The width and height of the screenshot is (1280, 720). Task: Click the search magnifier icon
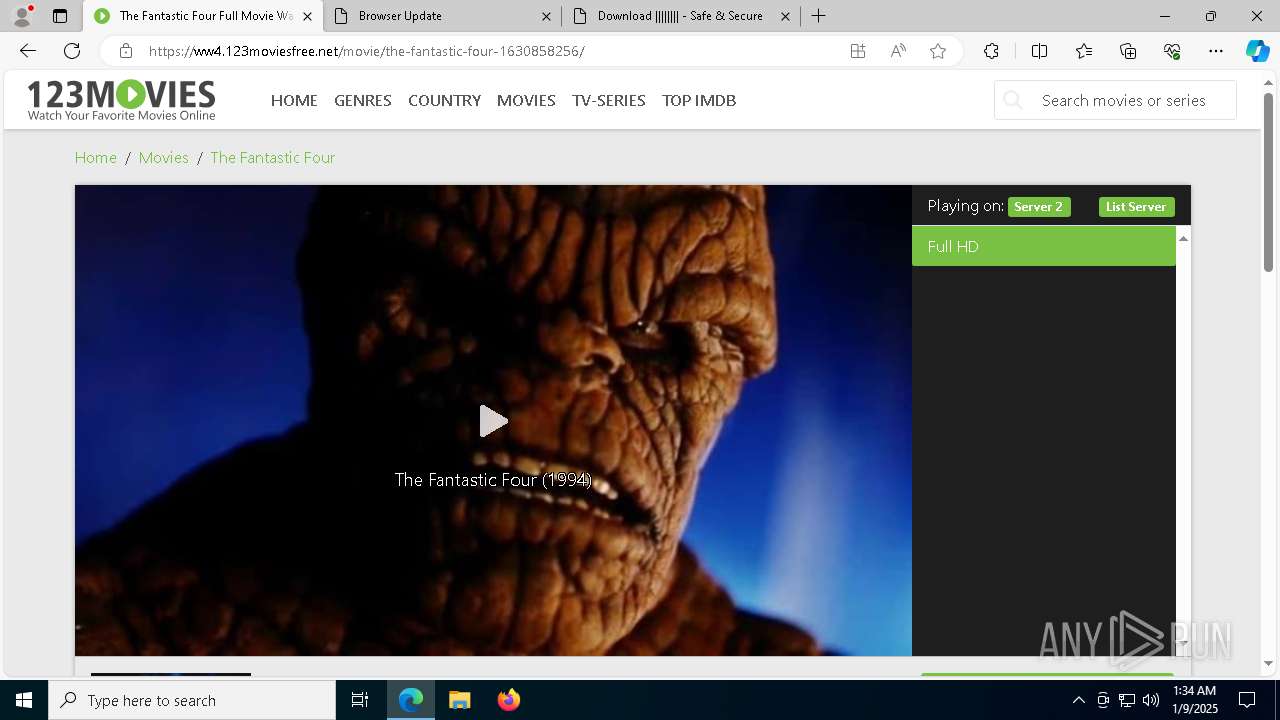point(1013,100)
